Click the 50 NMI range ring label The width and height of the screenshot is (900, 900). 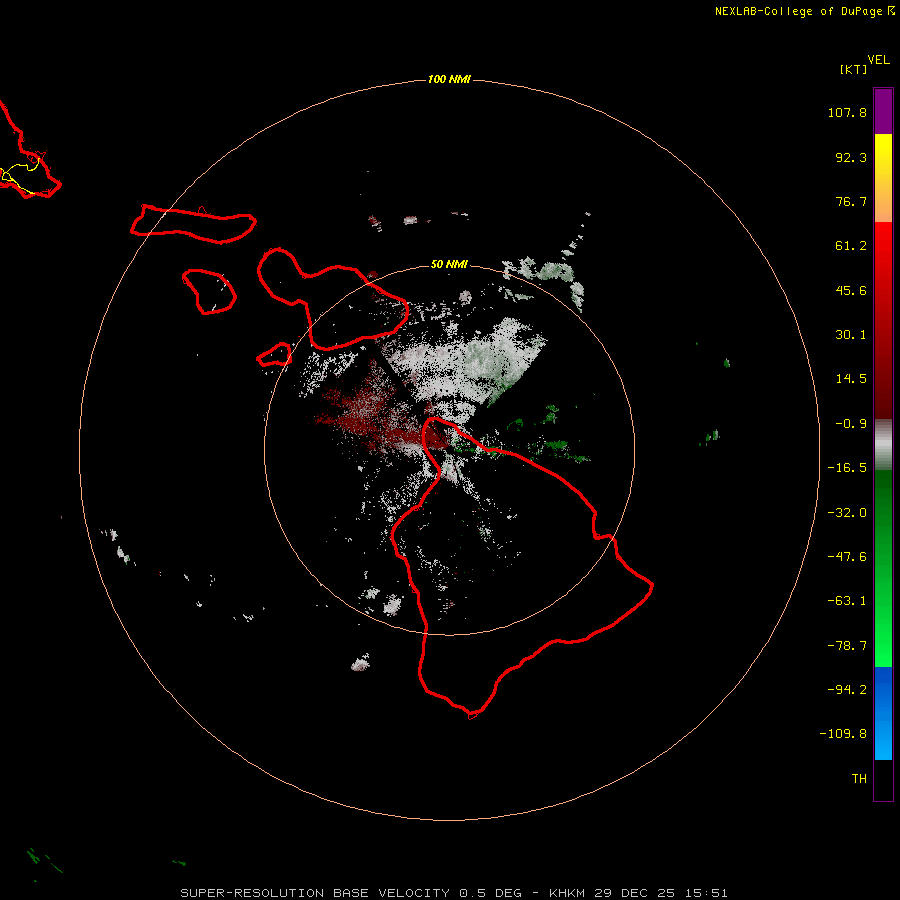(x=449, y=264)
